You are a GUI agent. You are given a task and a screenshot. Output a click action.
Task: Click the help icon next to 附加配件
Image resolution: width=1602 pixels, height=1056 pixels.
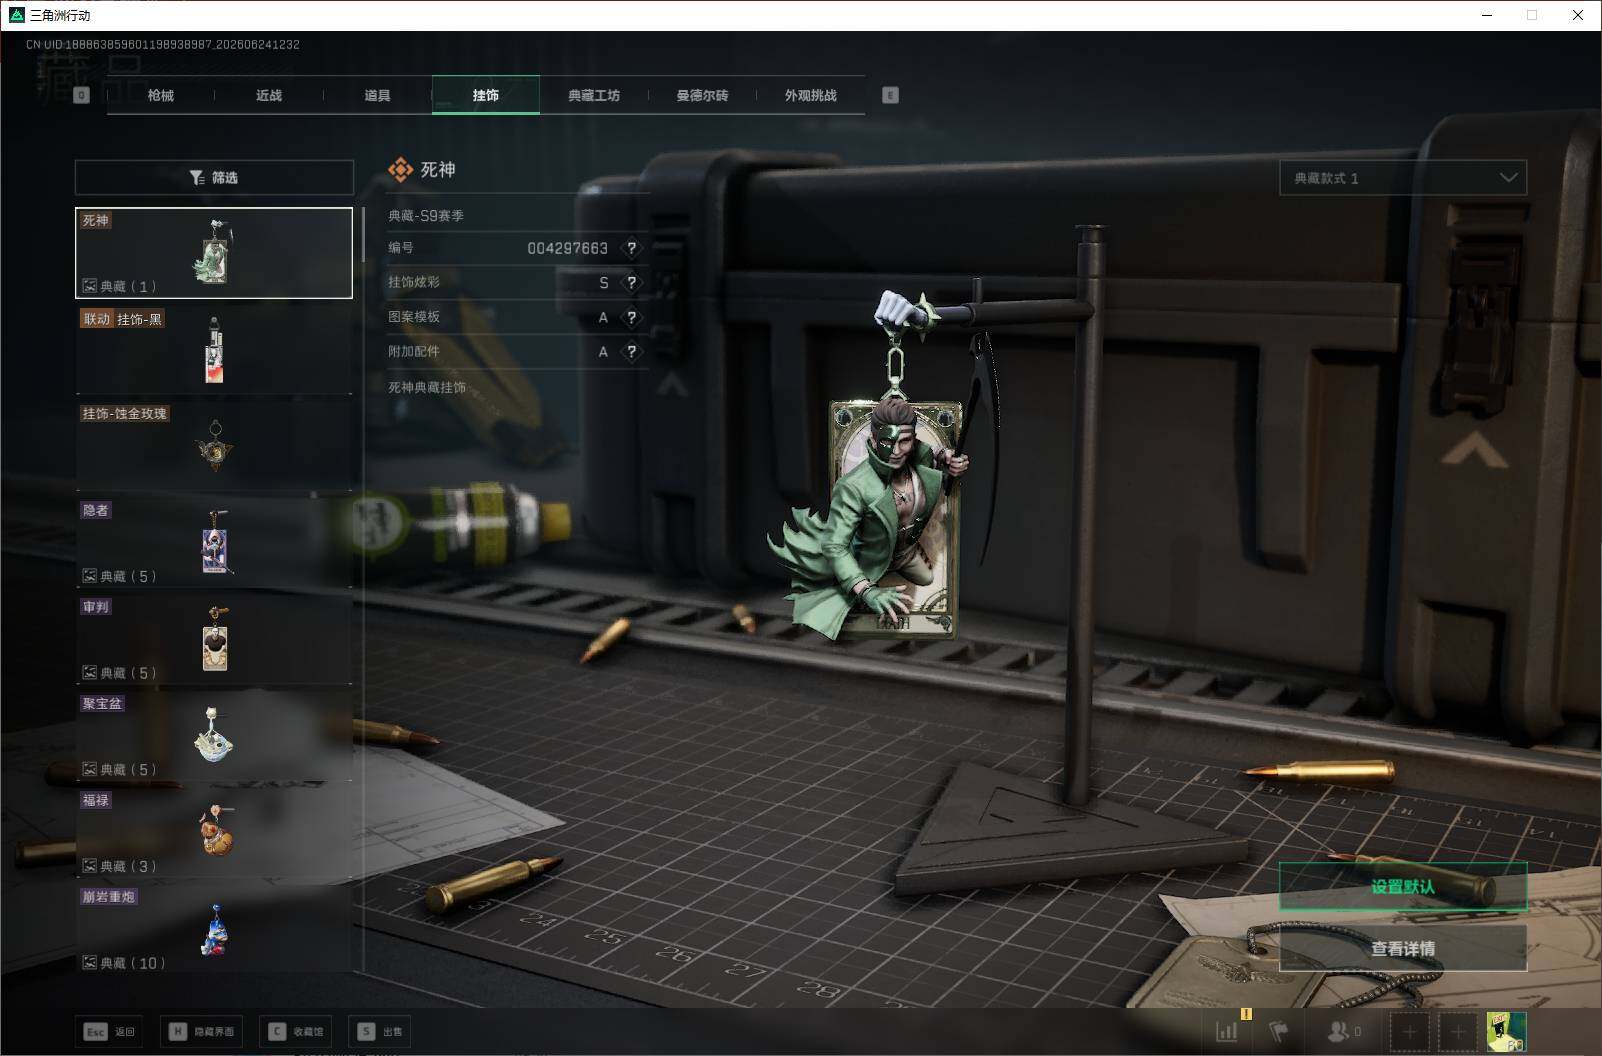coord(631,352)
